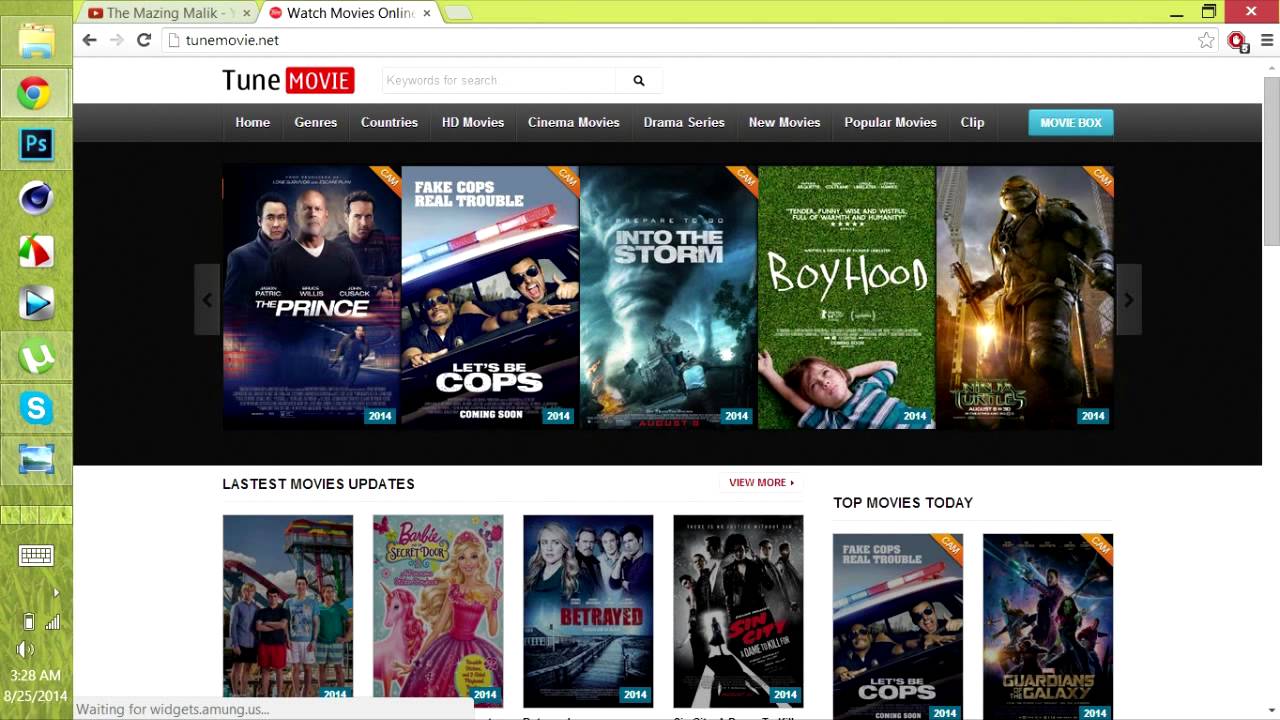Click the clock showing 3:28 AM
The height and width of the screenshot is (720, 1280).
(36, 675)
